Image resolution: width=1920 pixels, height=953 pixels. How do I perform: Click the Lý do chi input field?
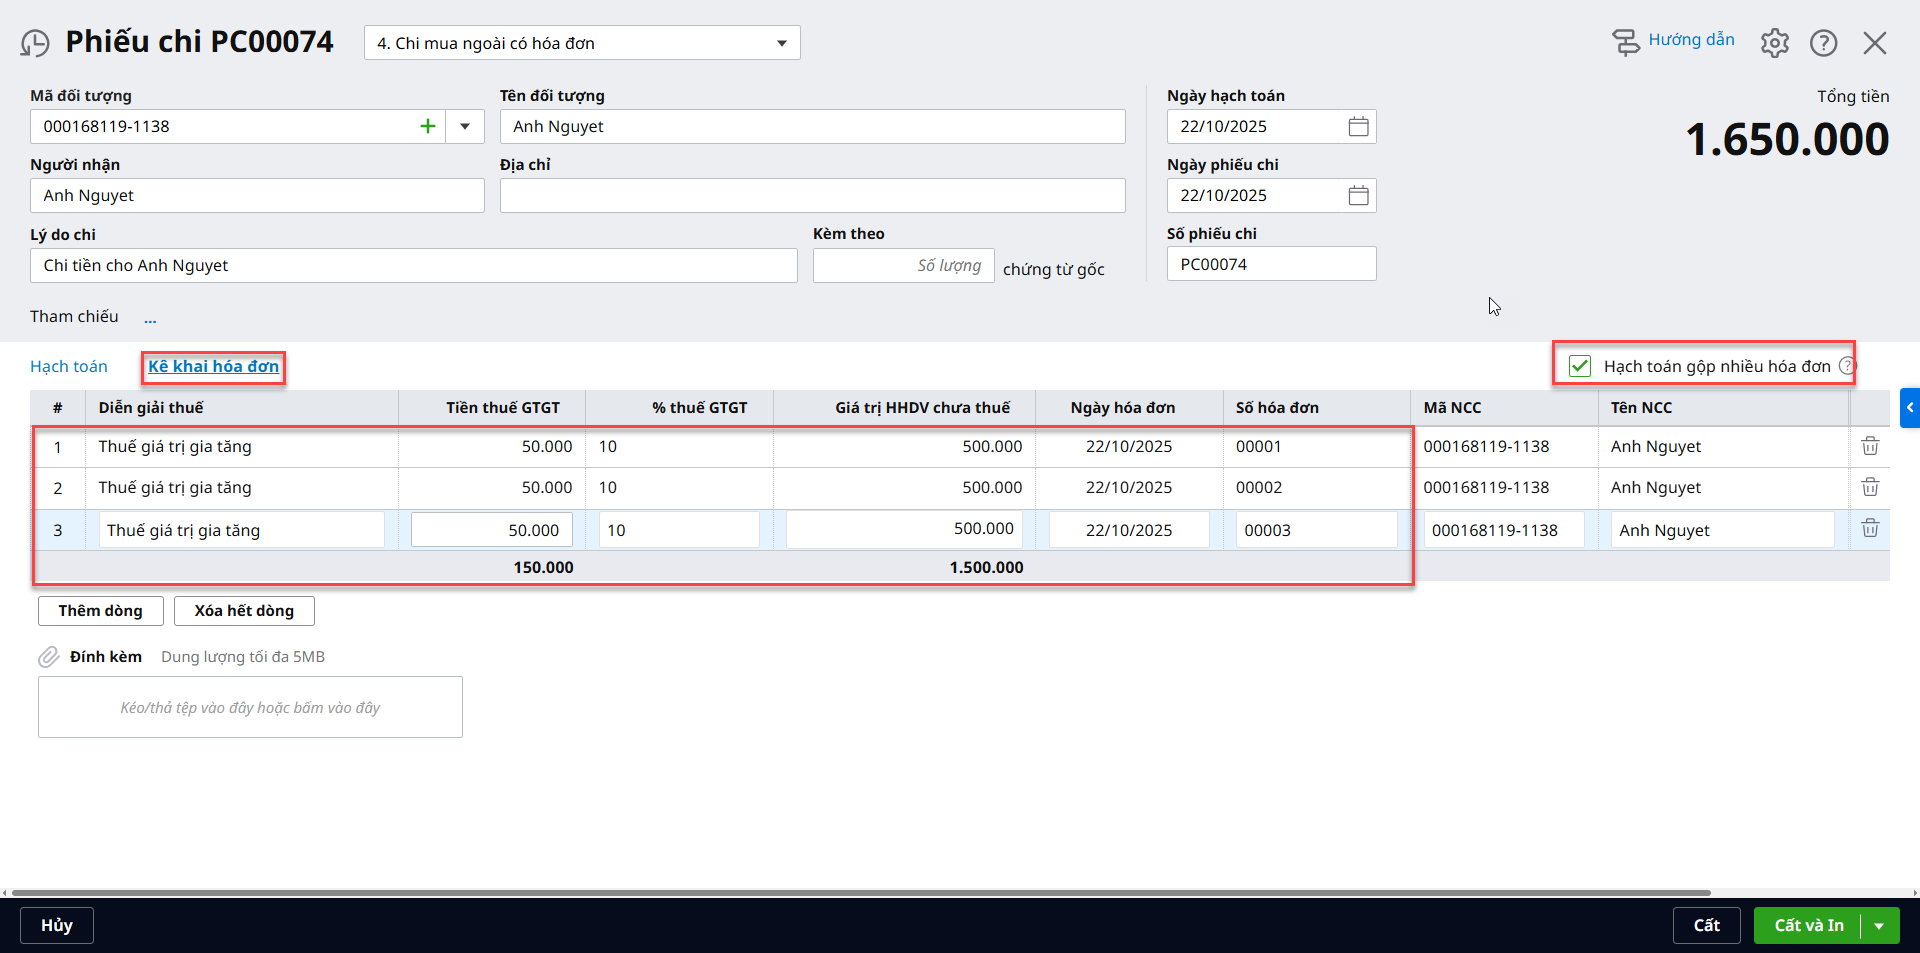tap(413, 265)
